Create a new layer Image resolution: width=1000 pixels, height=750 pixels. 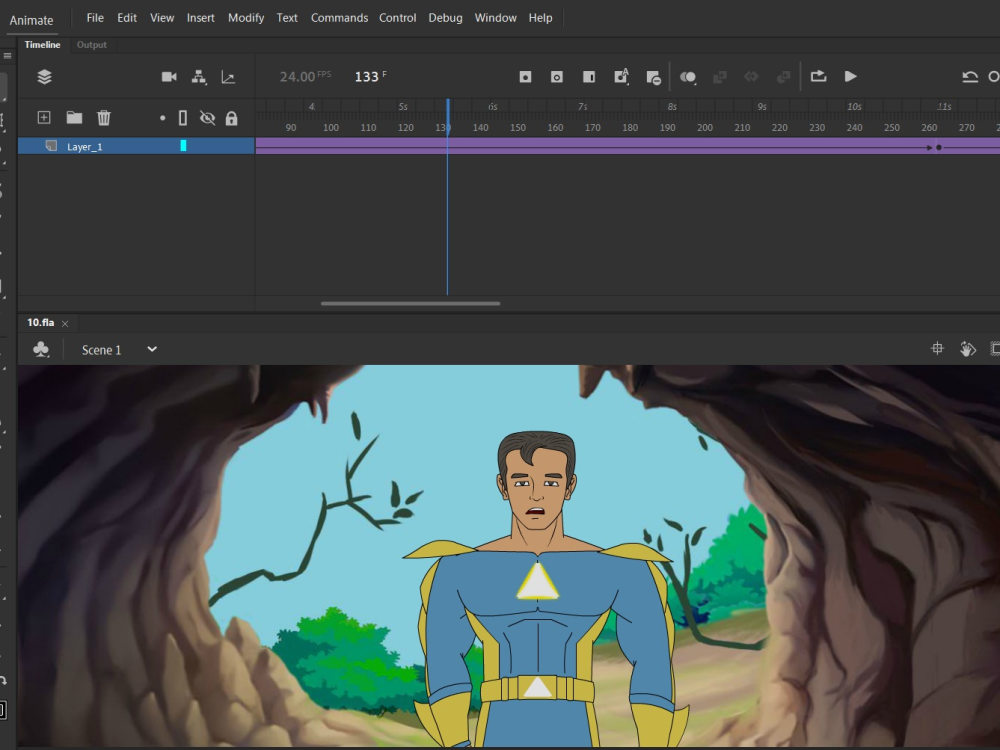point(44,117)
